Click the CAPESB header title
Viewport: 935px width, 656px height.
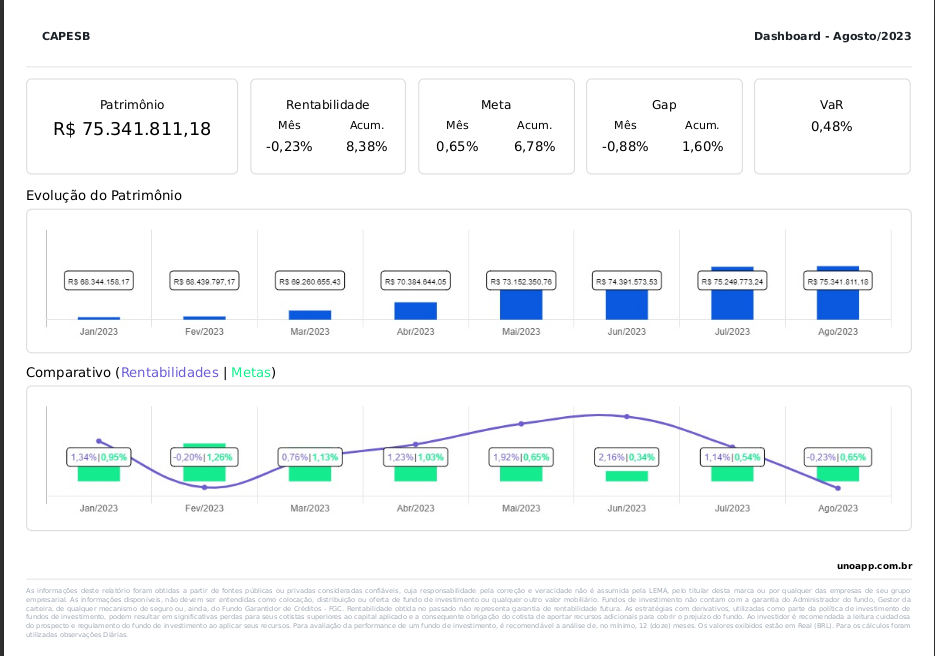click(66, 36)
